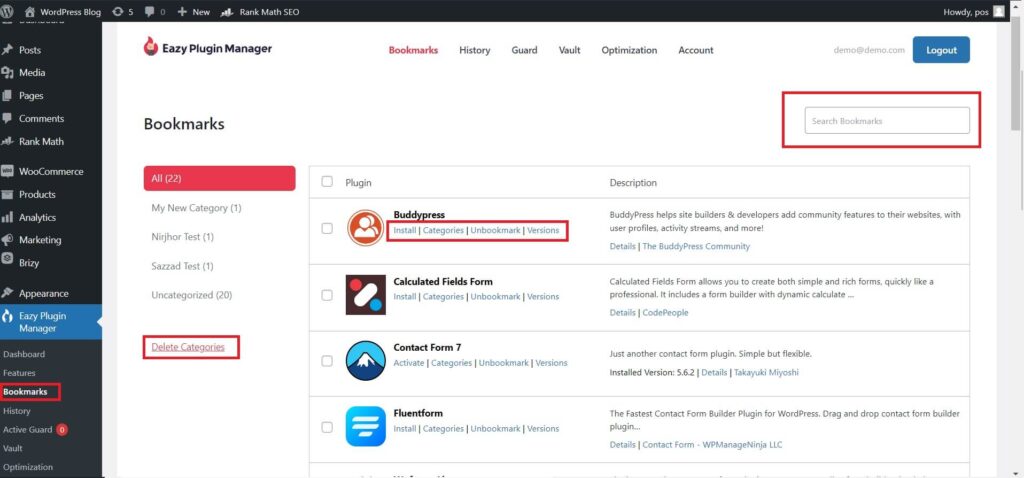Image resolution: width=1024 pixels, height=478 pixels.
Task: Open Rank Math in the sidebar
Action: pos(41,141)
